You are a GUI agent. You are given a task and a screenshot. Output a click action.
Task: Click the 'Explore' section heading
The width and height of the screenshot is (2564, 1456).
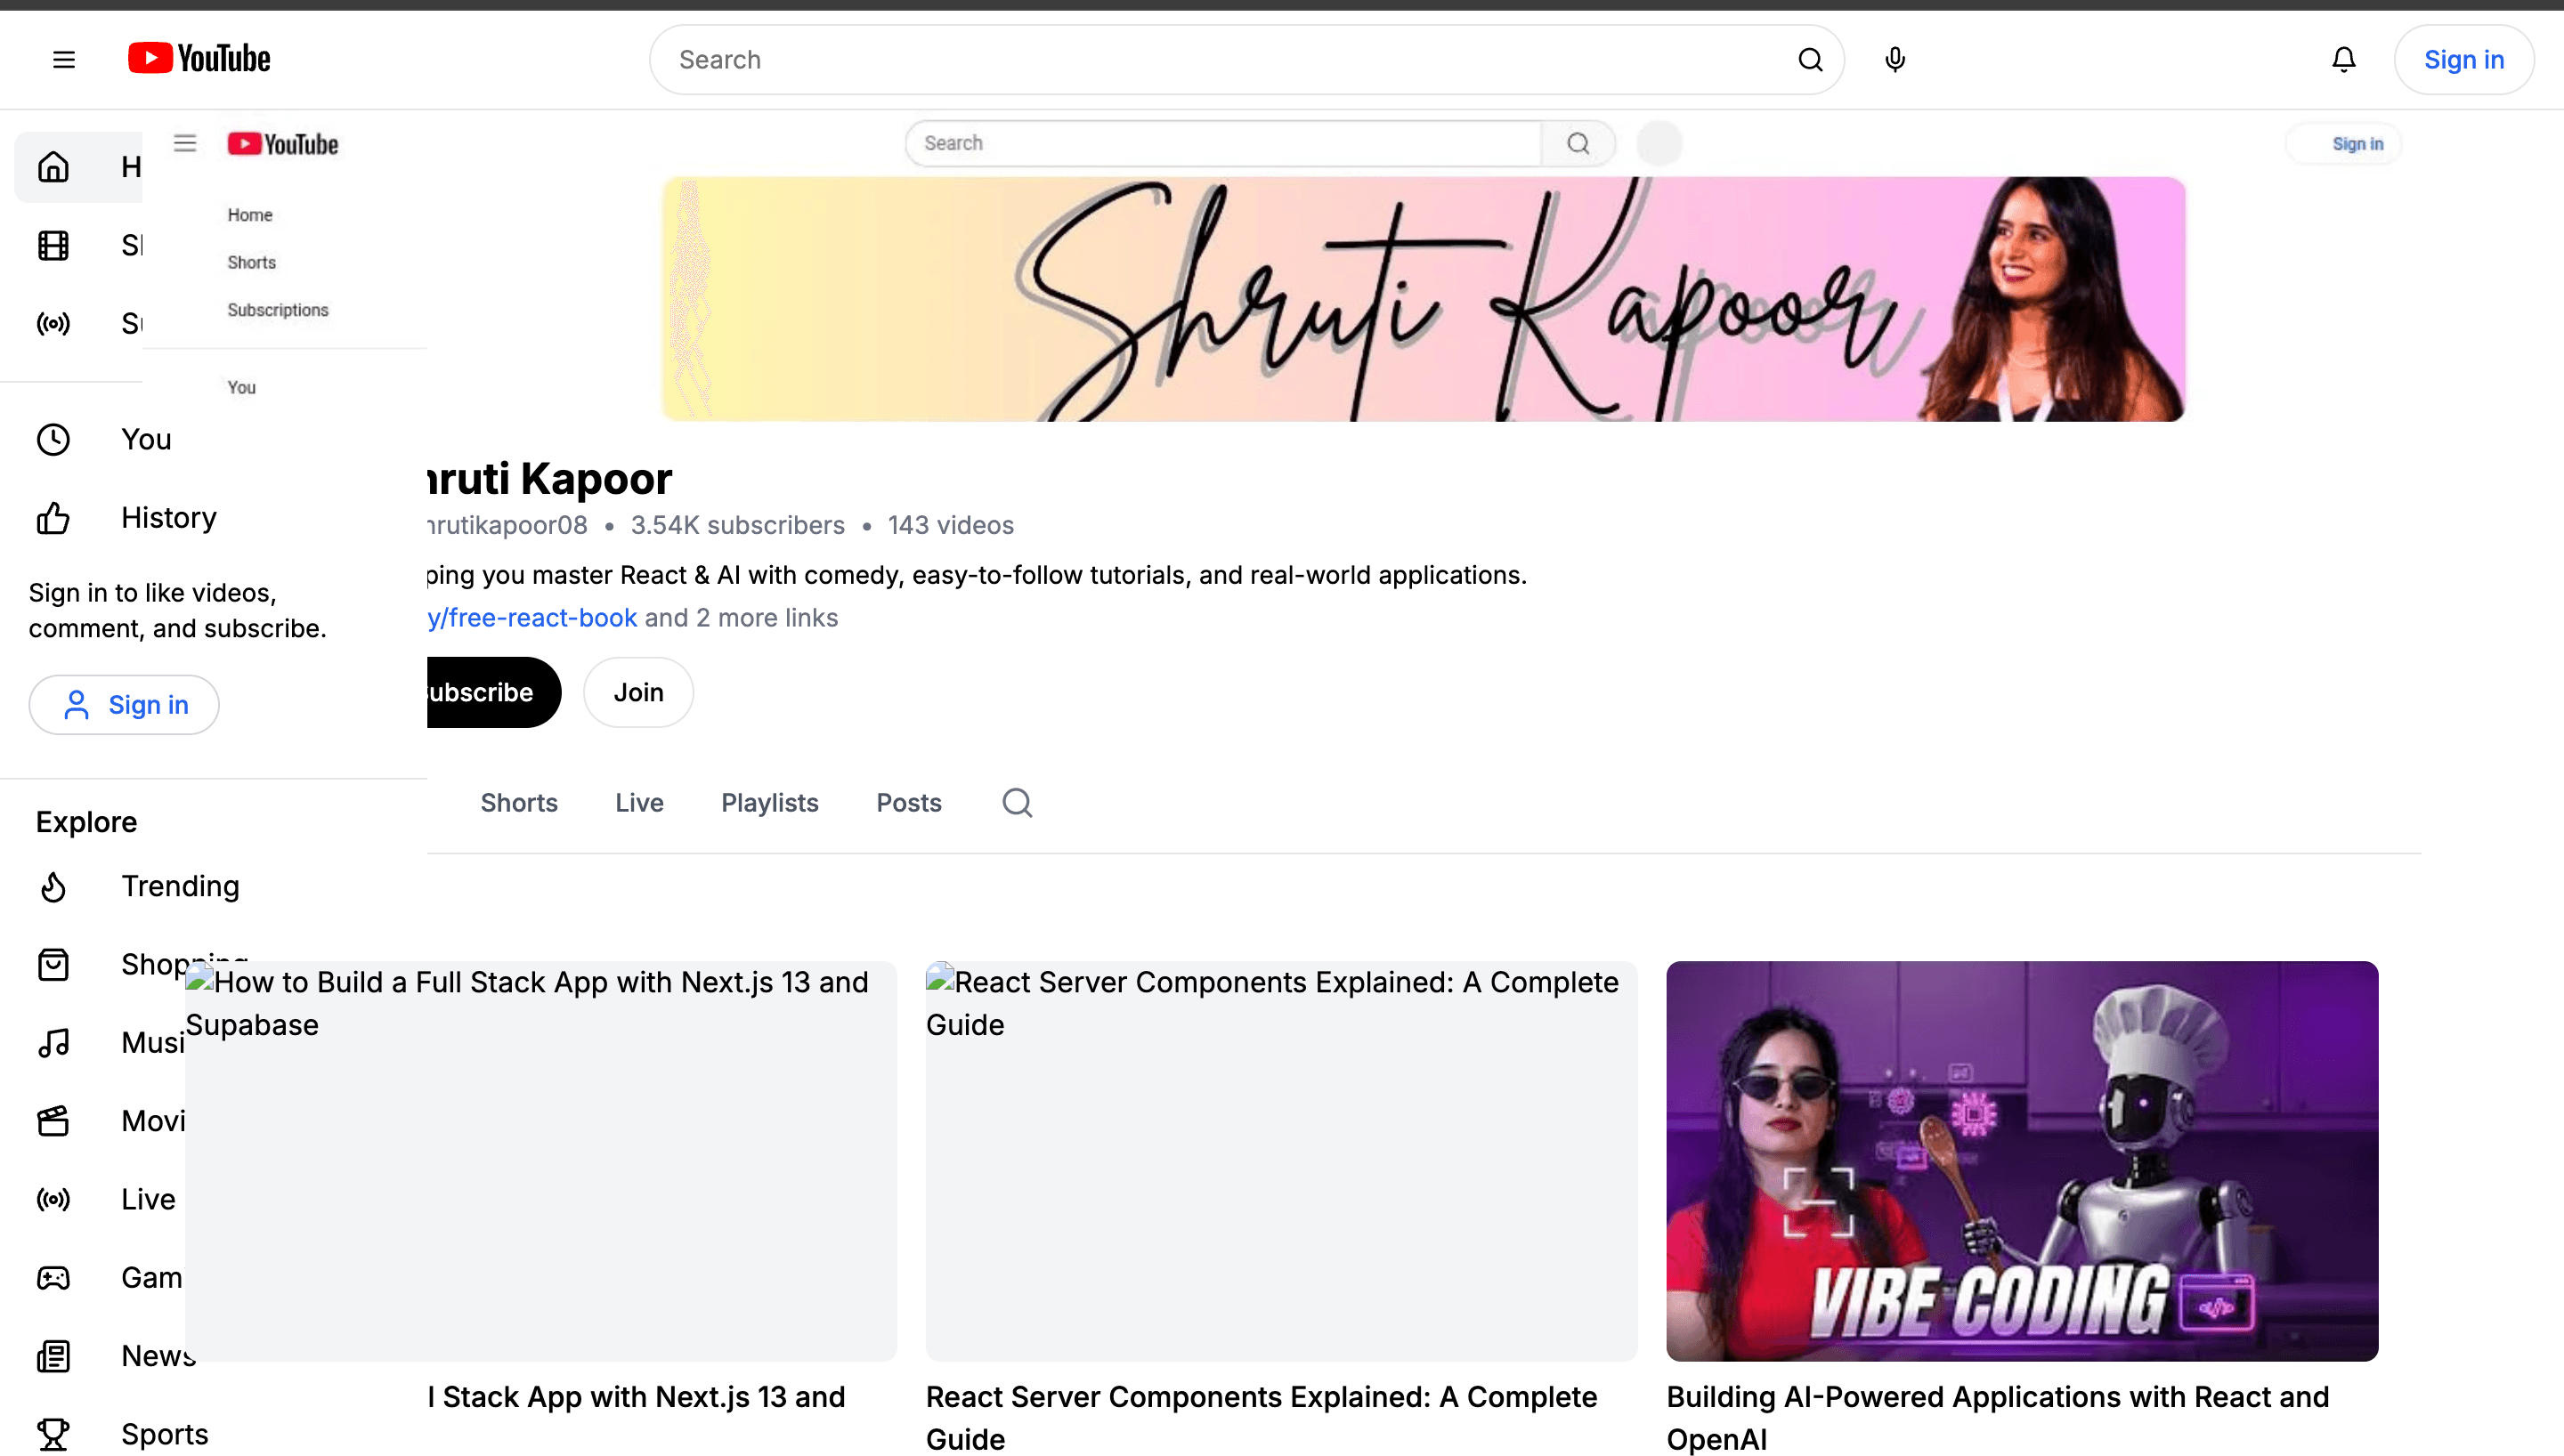click(86, 822)
